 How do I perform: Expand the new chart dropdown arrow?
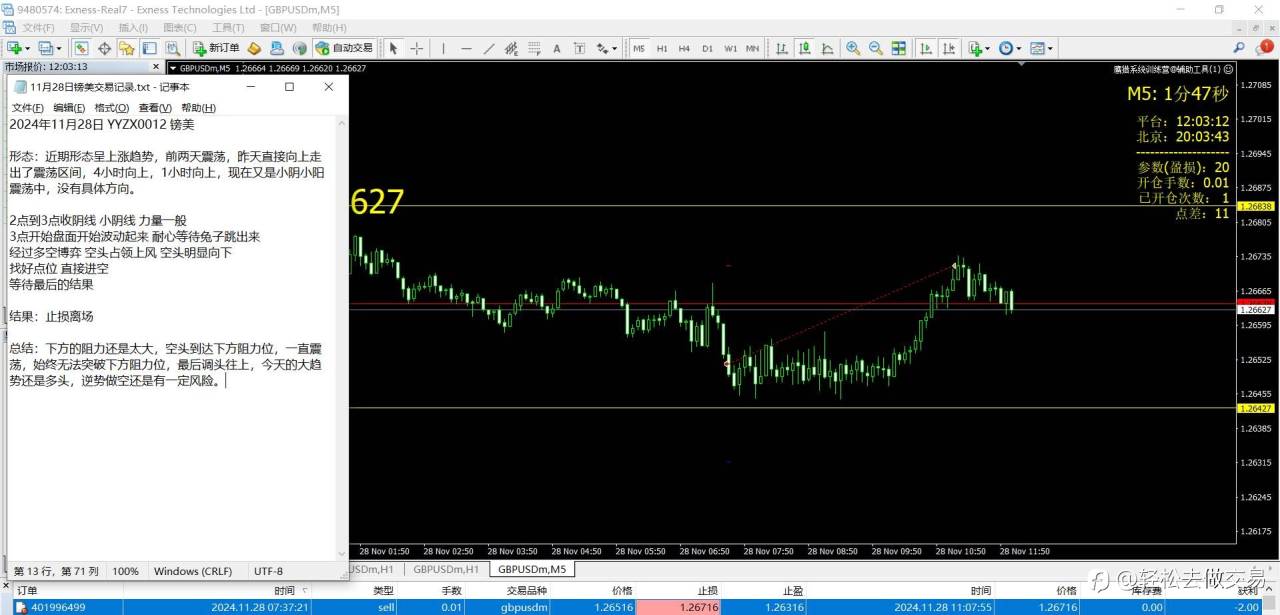click(28, 48)
